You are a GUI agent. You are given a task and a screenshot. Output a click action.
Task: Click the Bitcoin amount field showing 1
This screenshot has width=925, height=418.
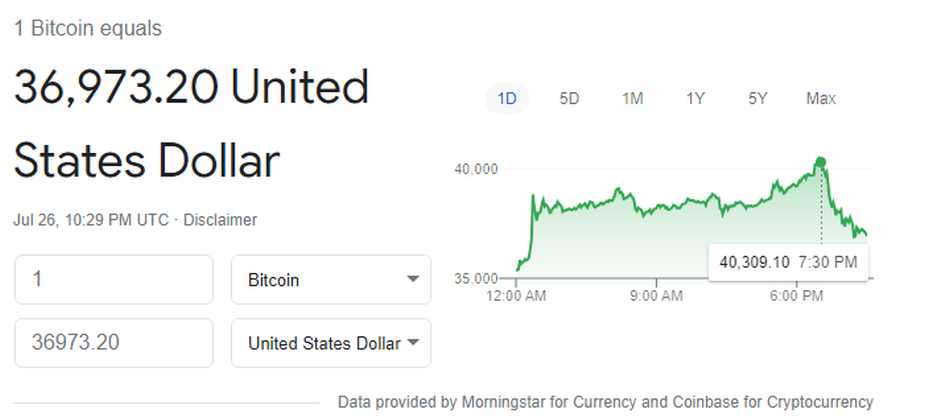(113, 280)
